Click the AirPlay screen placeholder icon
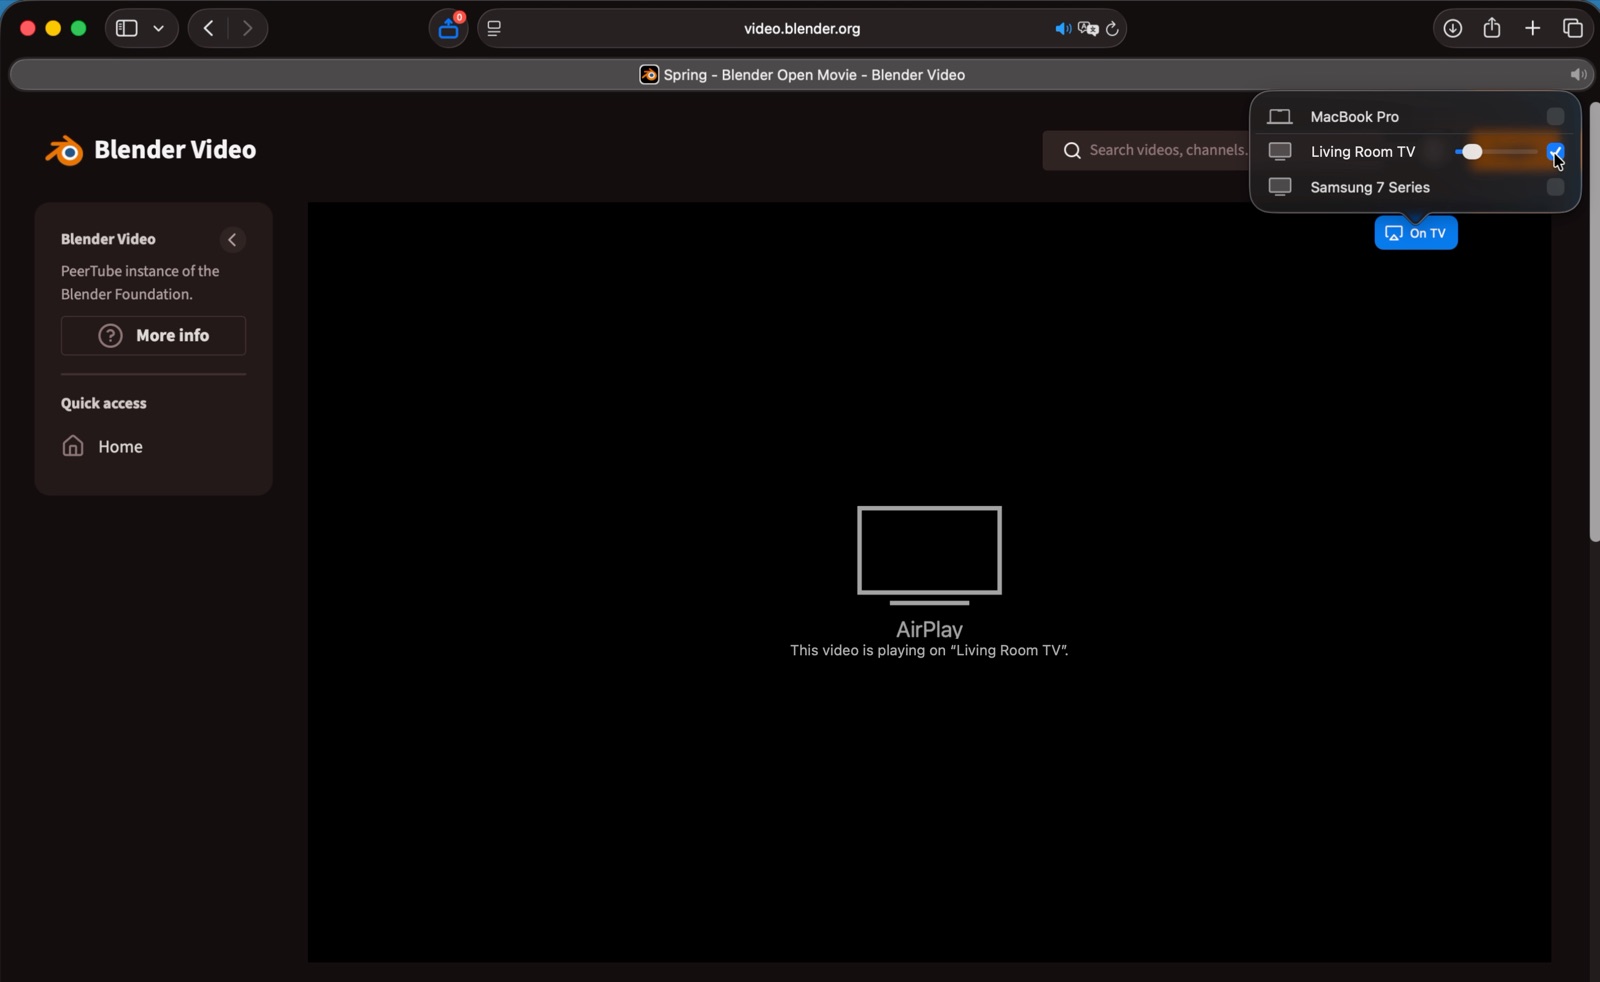This screenshot has width=1600, height=982. [929, 555]
